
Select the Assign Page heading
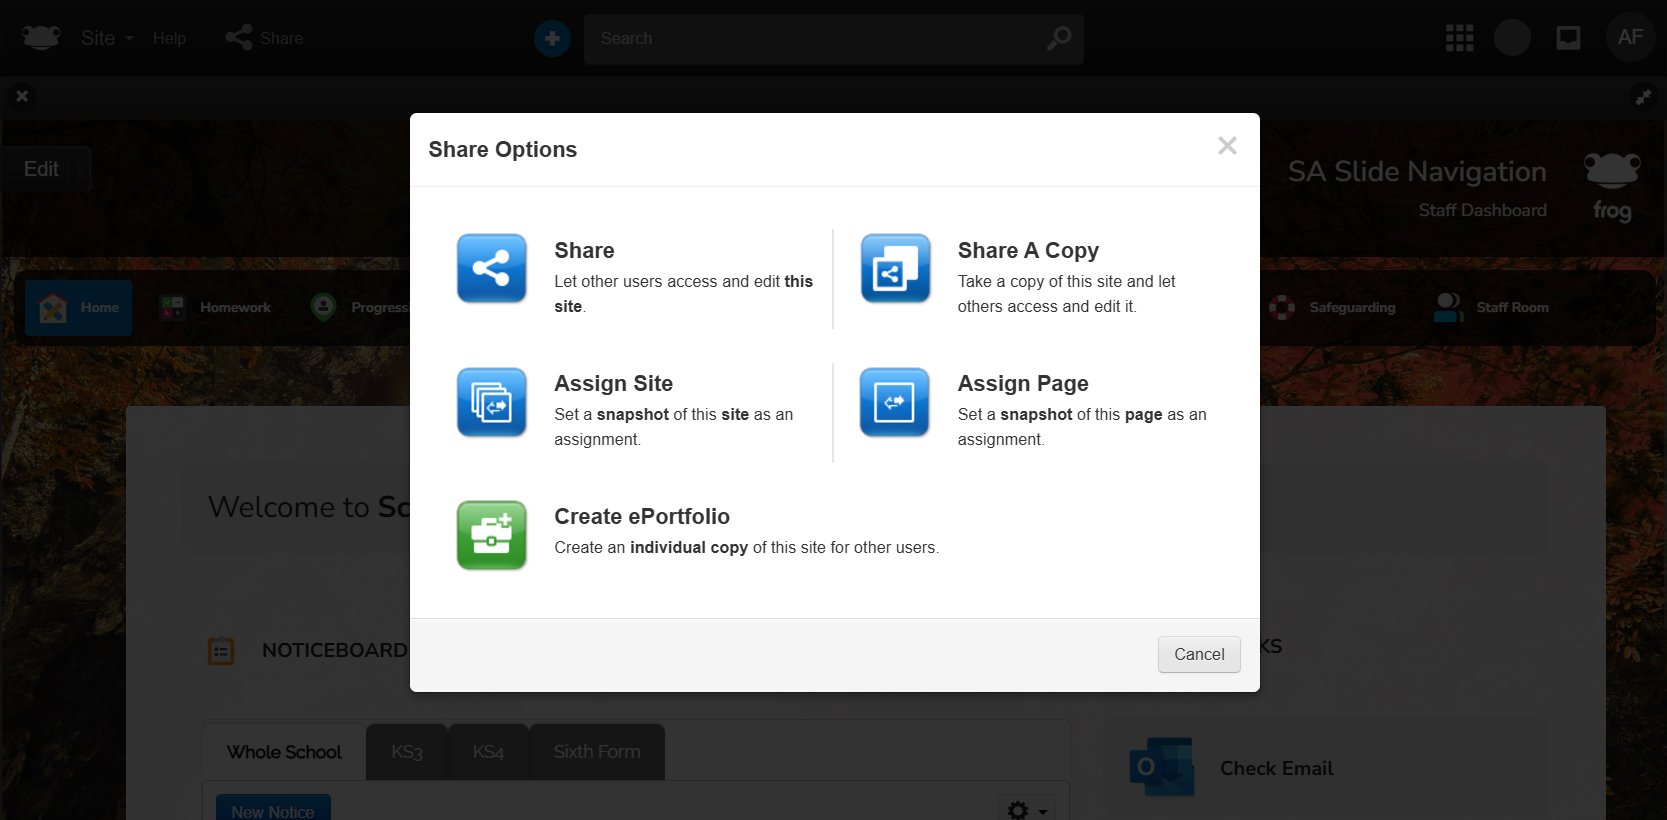pos(1023,383)
